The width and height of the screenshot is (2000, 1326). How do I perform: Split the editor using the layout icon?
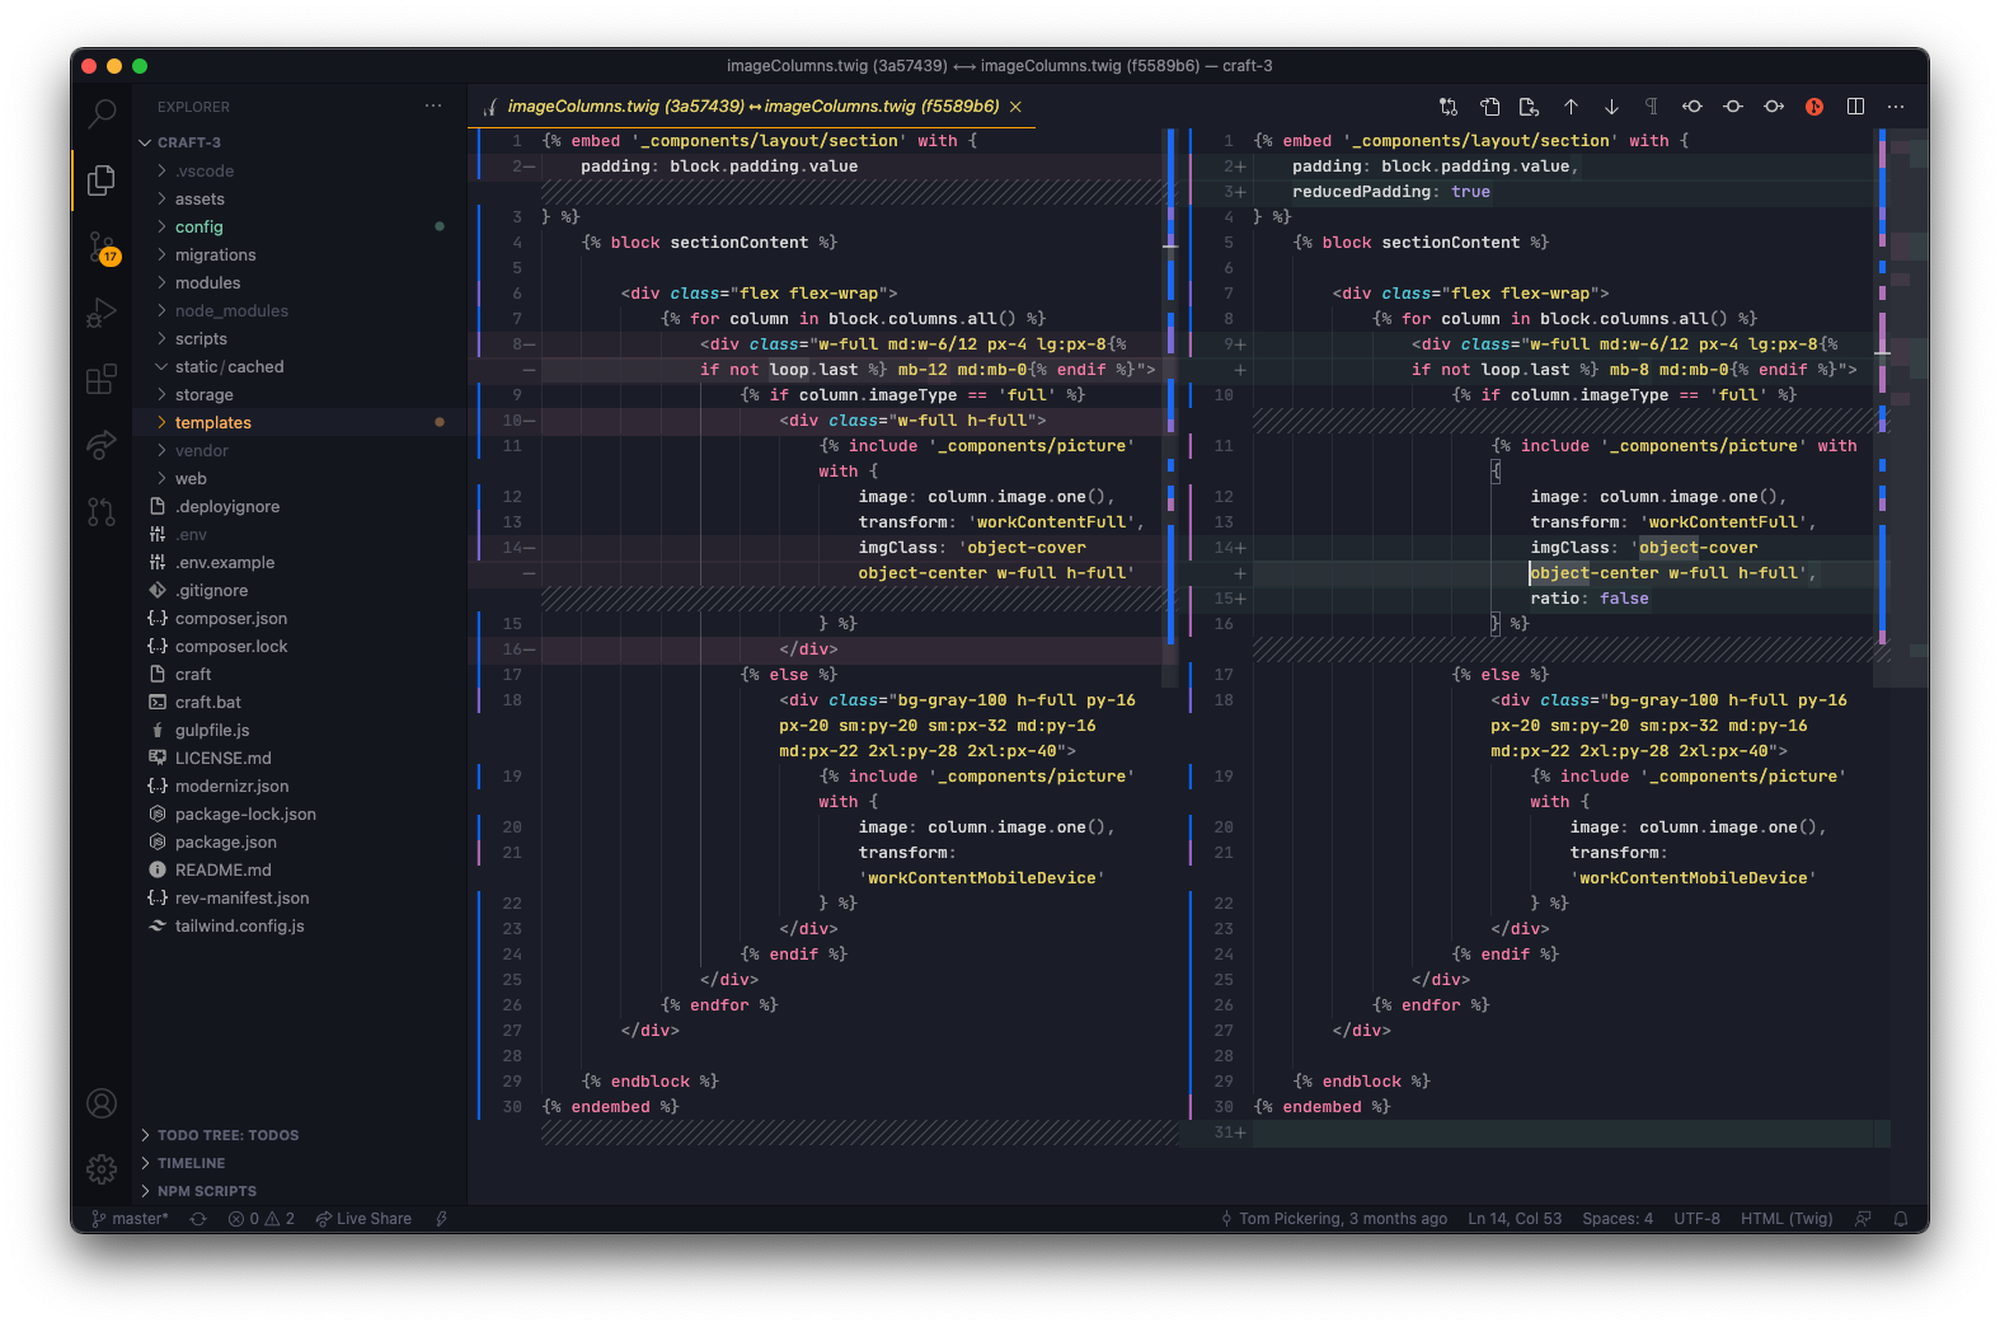1857,106
